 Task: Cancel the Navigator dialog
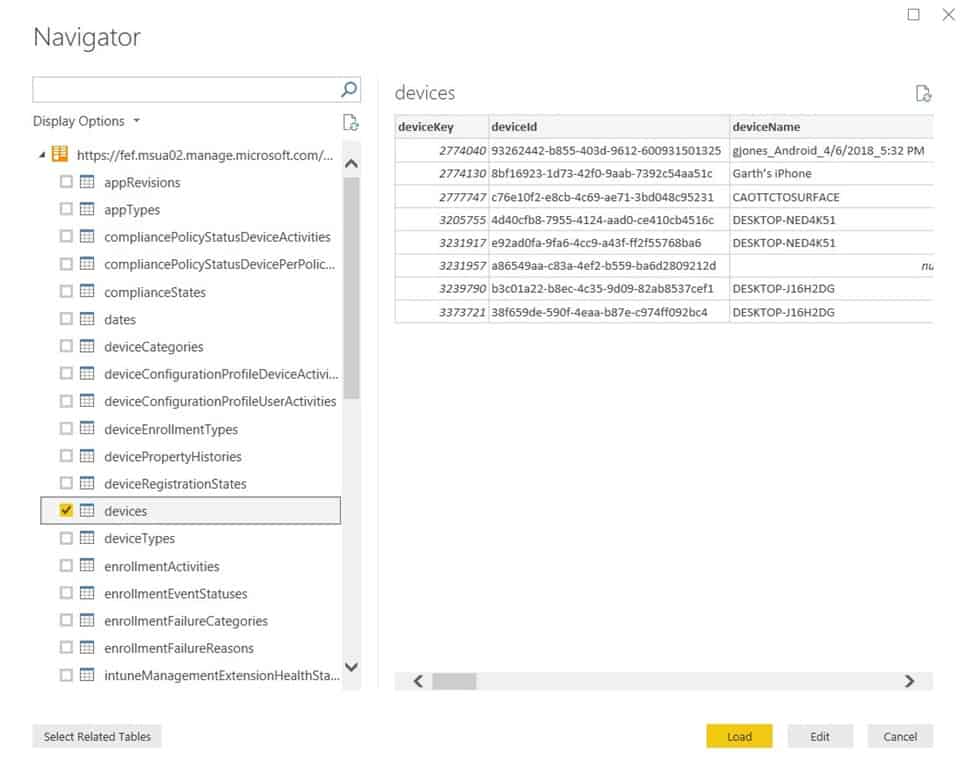[x=900, y=736]
